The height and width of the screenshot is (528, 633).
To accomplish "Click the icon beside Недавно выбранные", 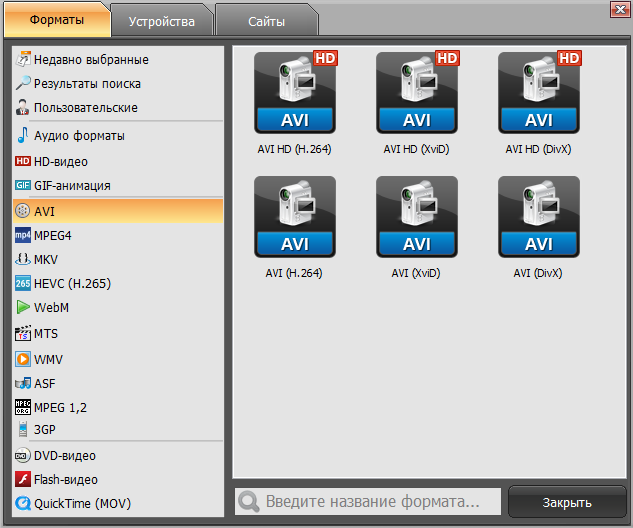I will coord(23,59).
